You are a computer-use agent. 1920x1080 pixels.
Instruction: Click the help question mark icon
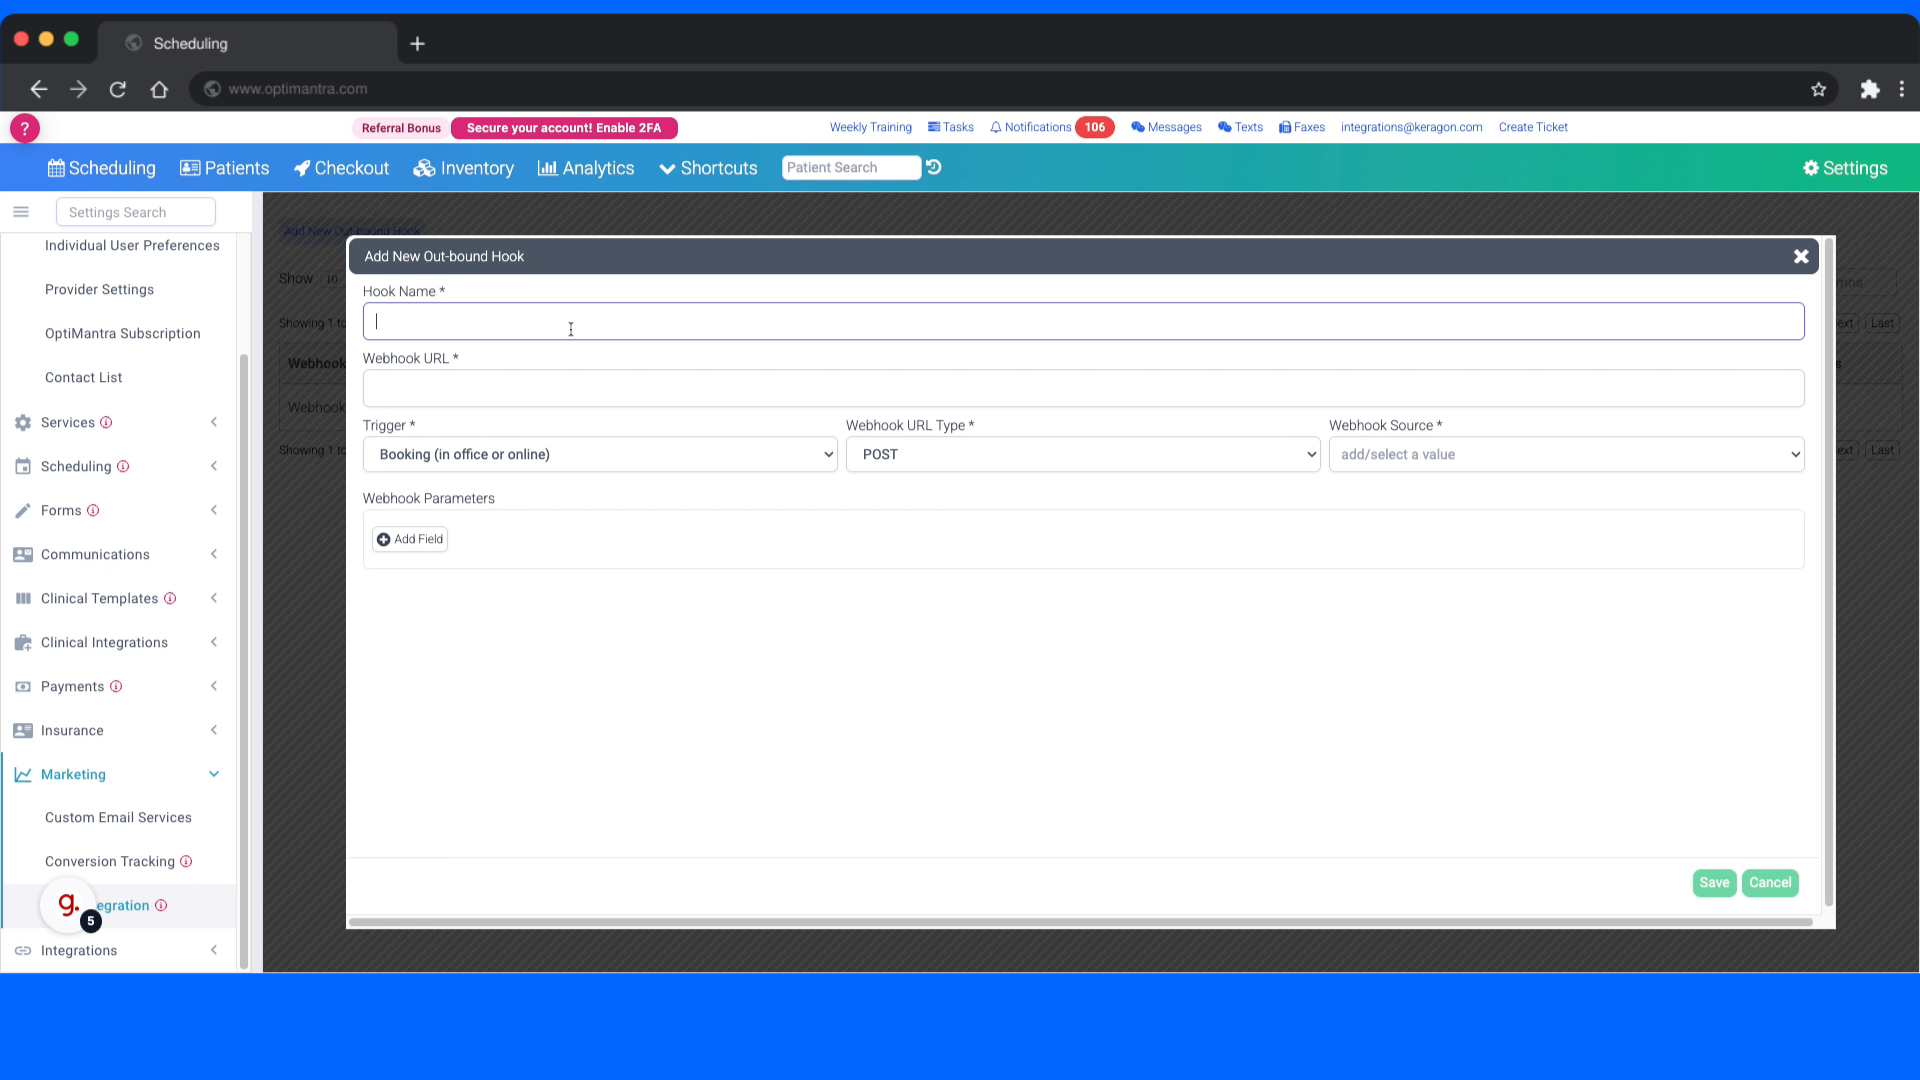coord(24,128)
